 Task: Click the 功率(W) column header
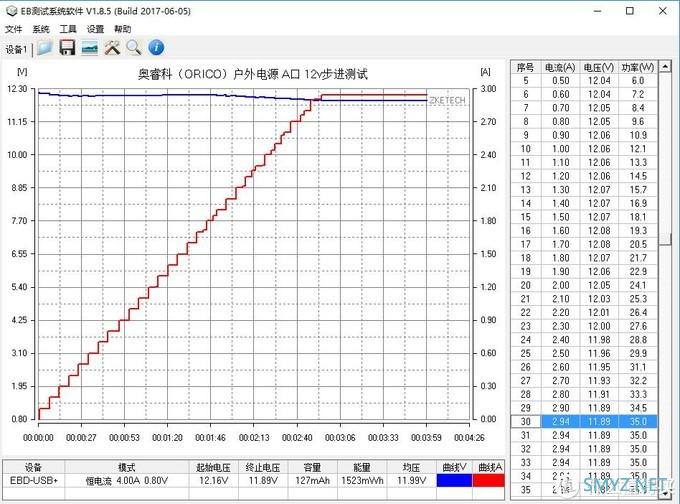click(x=638, y=67)
